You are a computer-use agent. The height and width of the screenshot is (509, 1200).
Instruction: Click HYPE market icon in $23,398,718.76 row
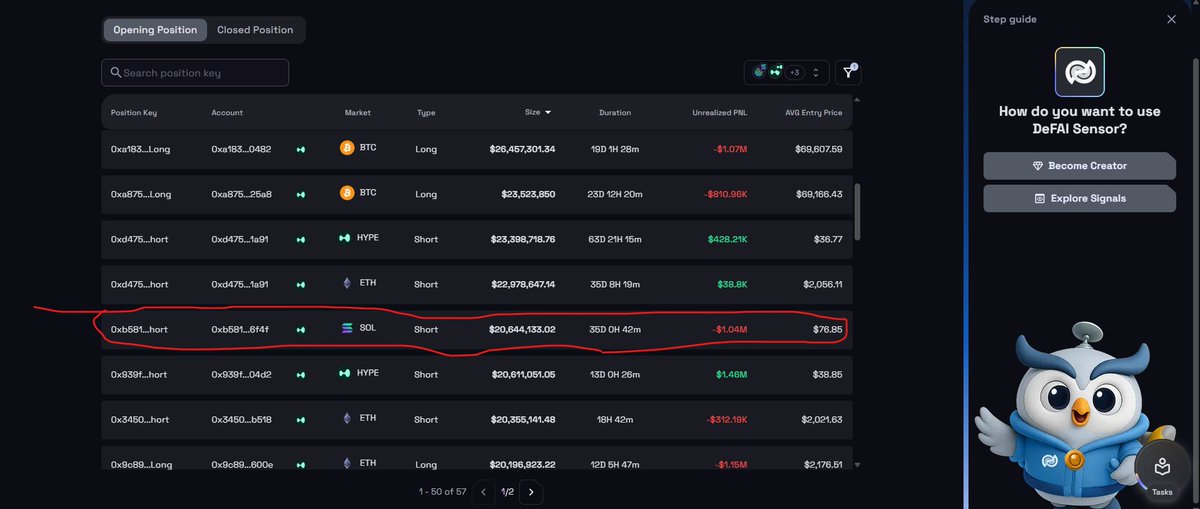(346, 238)
